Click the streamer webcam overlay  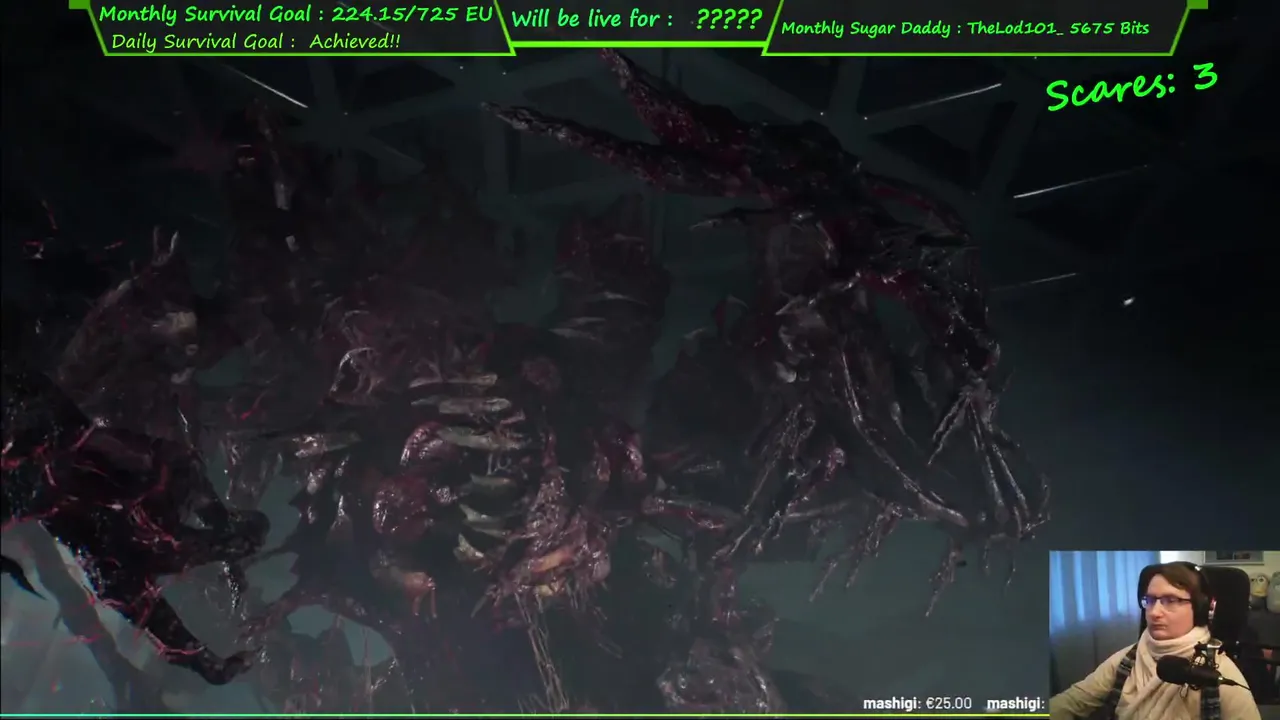point(1164,635)
